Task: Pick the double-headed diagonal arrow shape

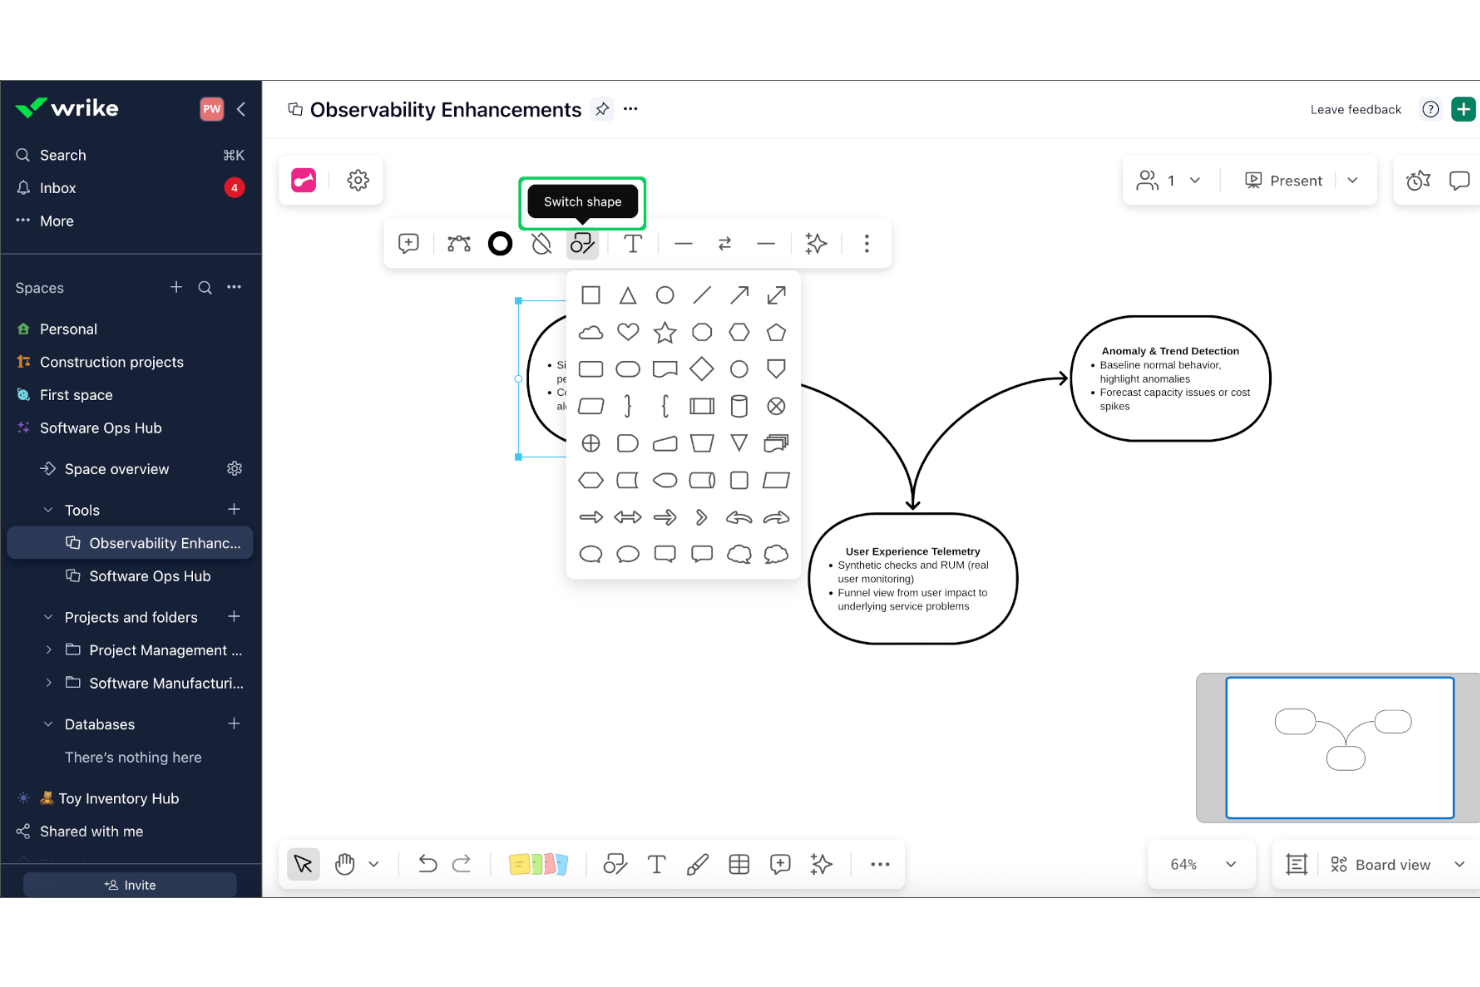Action: point(776,295)
